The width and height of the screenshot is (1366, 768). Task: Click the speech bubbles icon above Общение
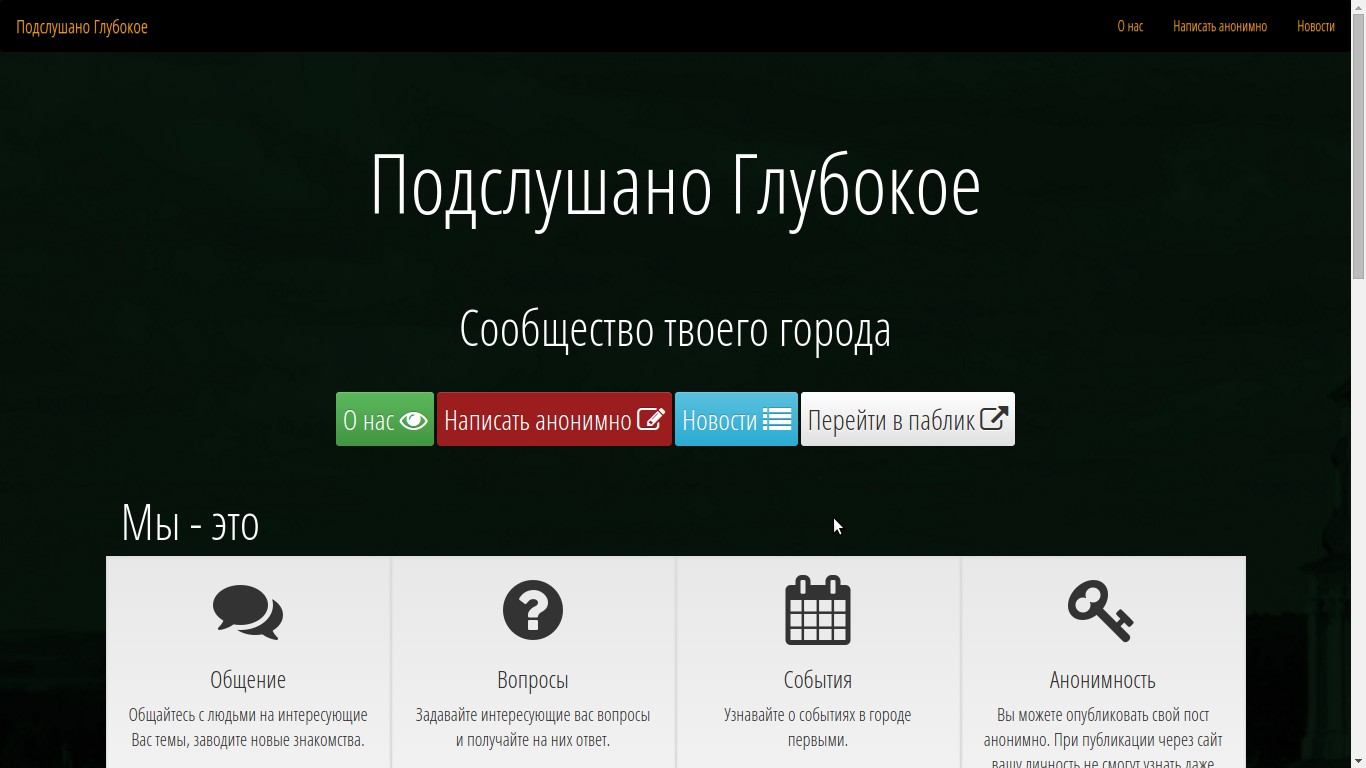pyautogui.click(x=248, y=611)
